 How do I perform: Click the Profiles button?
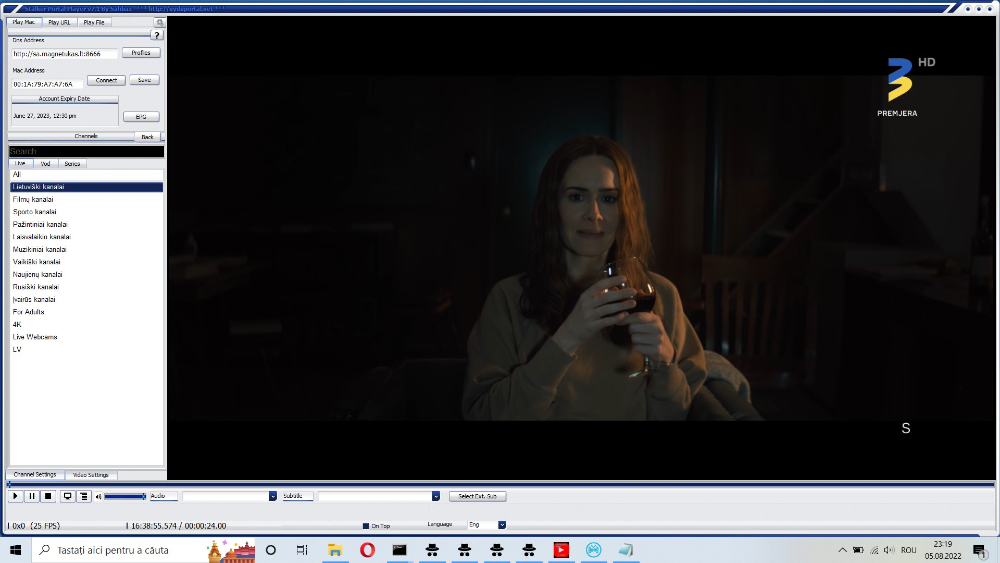click(141, 53)
